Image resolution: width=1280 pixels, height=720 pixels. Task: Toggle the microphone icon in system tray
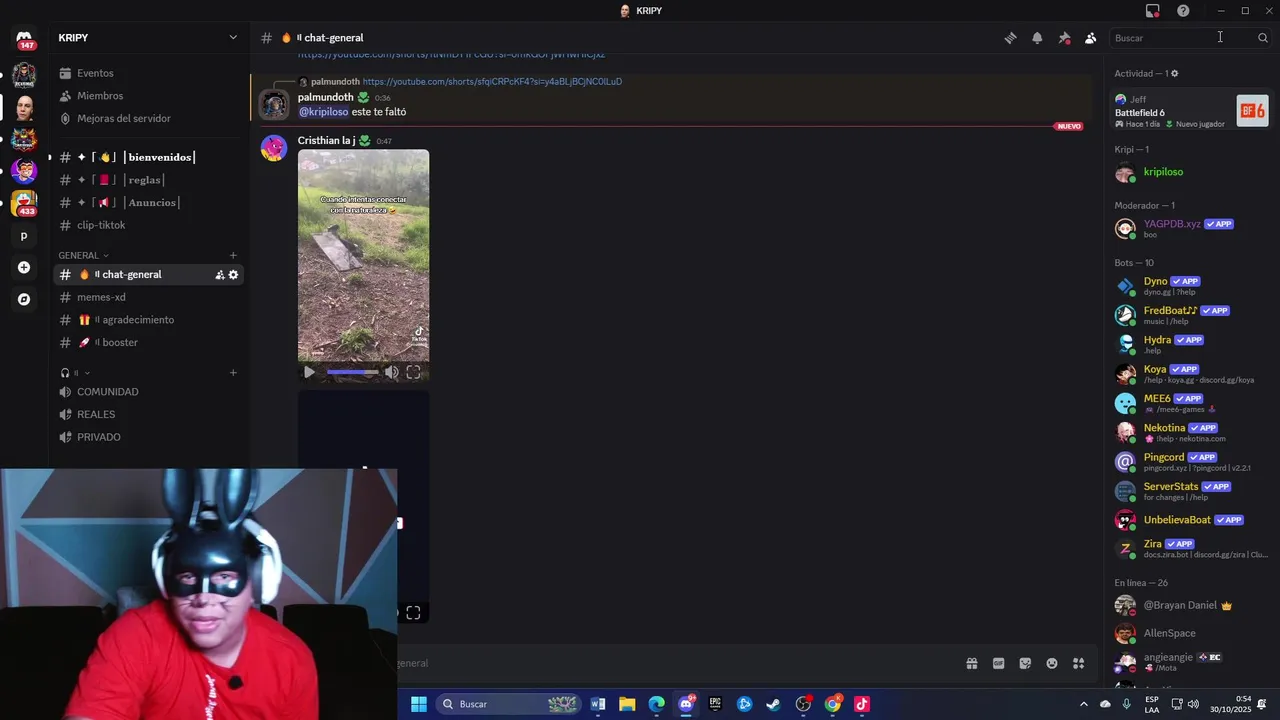(x=1127, y=704)
